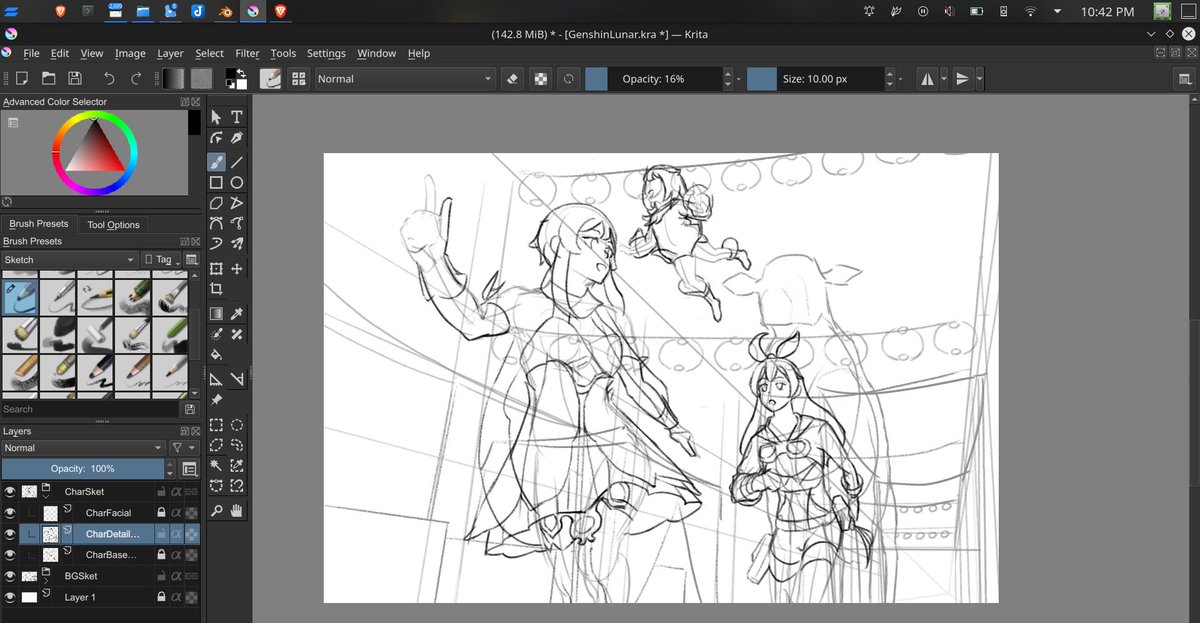Select the Transform tool
The height and width of the screenshot is (623, 1200).
coord(216,269)
